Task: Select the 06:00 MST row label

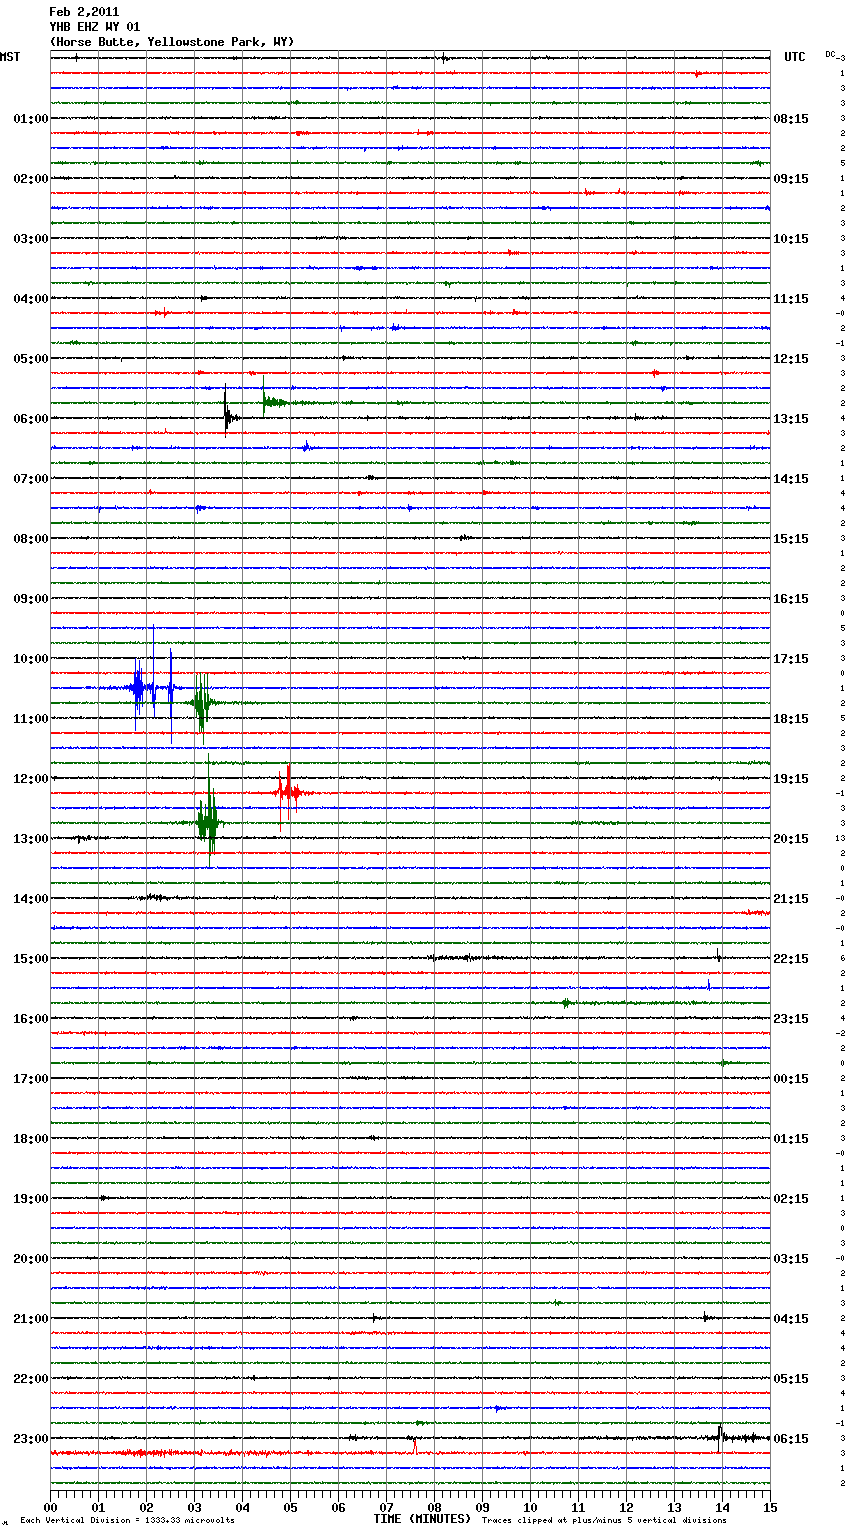Action: pyautogui.click(x=31, y=419)
